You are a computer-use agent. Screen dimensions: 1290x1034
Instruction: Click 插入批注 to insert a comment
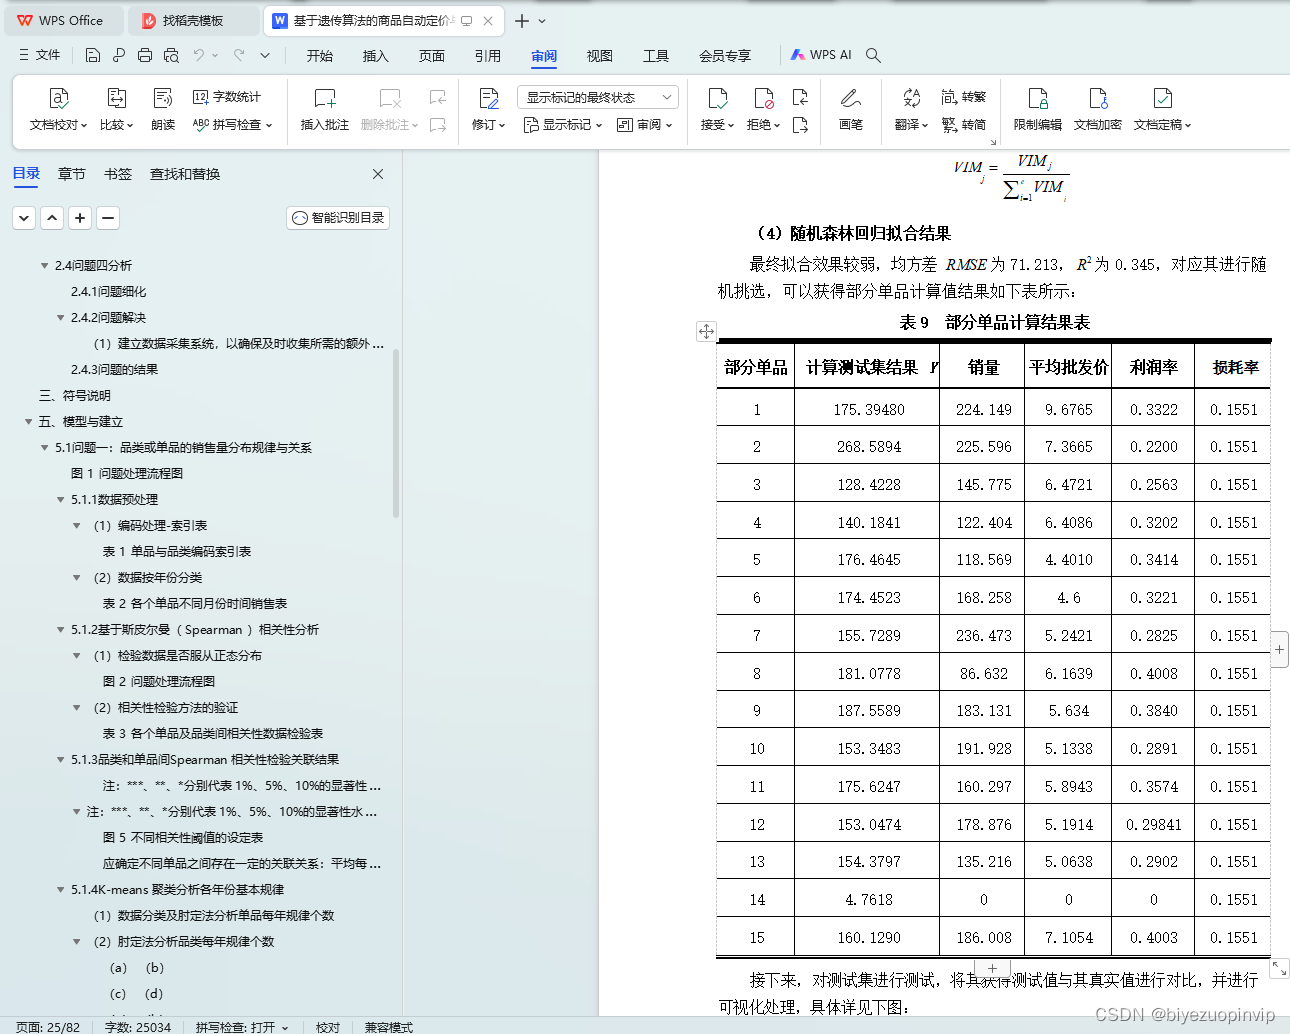point(325,110)
